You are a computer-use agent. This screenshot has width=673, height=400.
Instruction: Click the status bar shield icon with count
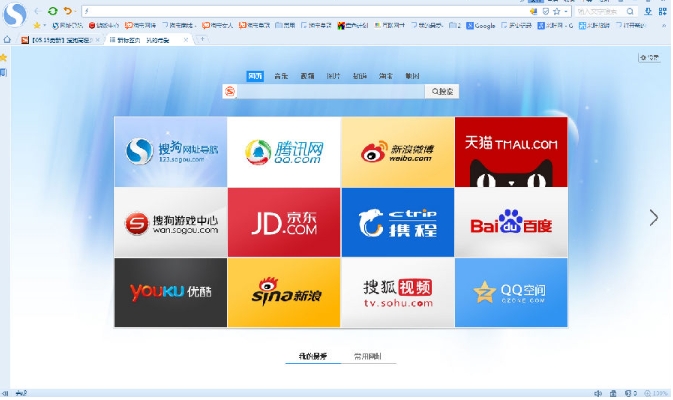tap(630, 393)
